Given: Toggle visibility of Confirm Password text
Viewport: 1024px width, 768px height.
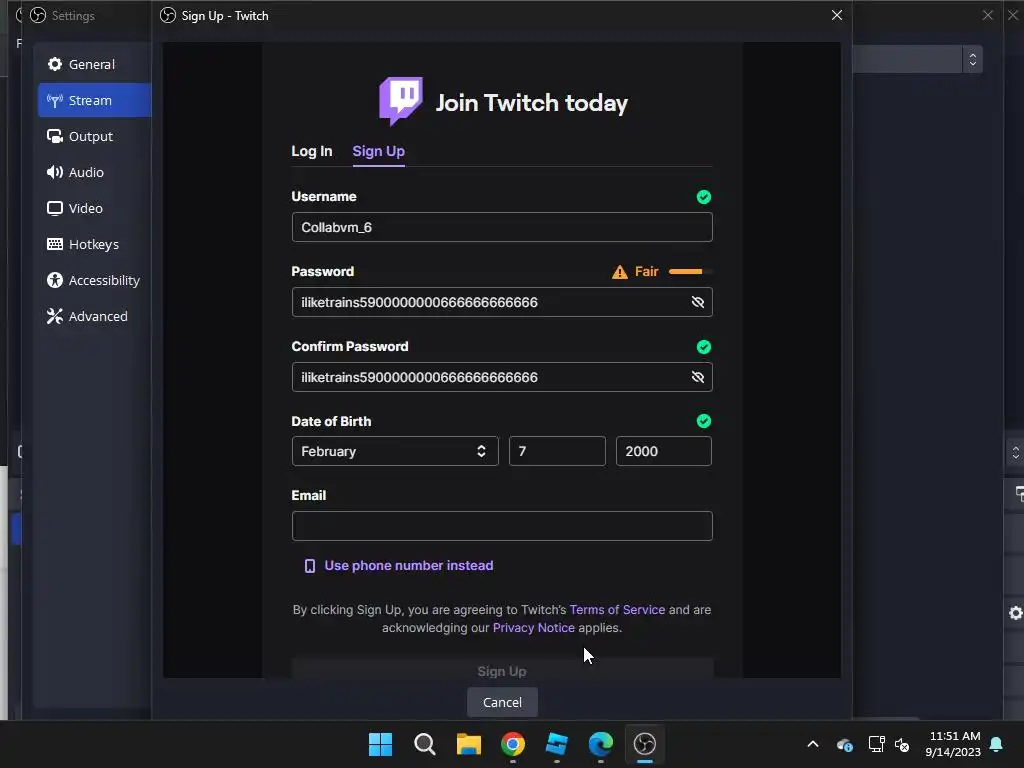Looking at the screenshot, I should (697, 377).
